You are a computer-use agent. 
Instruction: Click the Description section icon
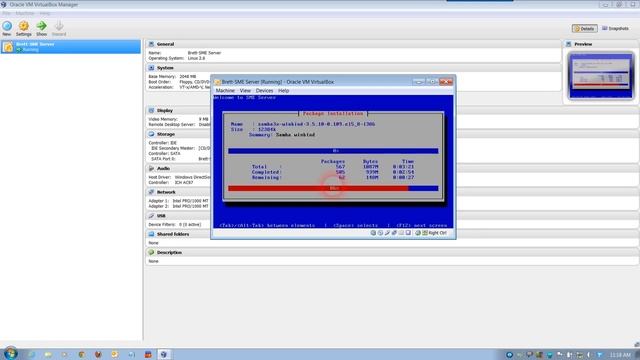point(151,253)
